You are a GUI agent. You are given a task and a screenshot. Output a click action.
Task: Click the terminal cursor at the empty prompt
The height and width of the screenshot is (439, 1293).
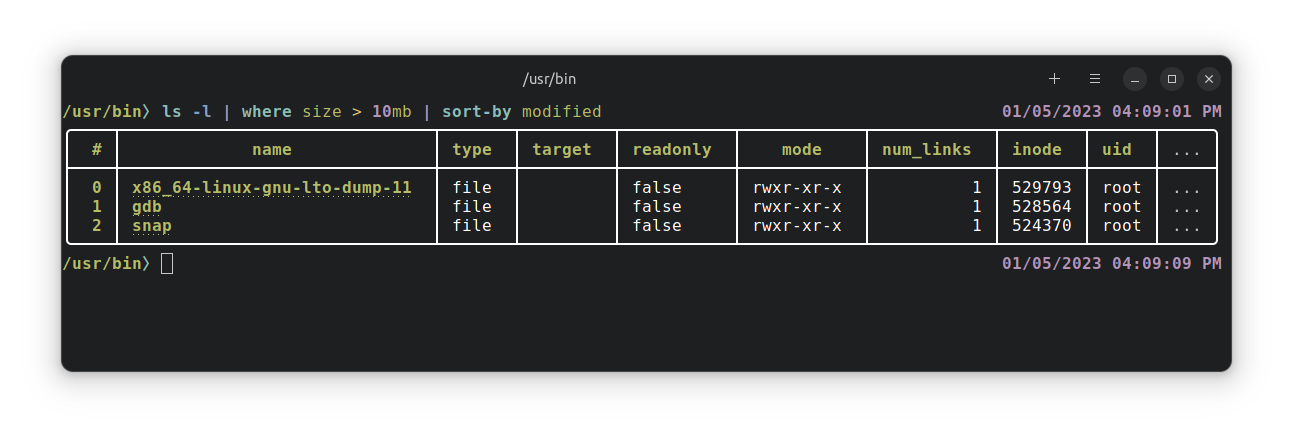pos(167,264)
